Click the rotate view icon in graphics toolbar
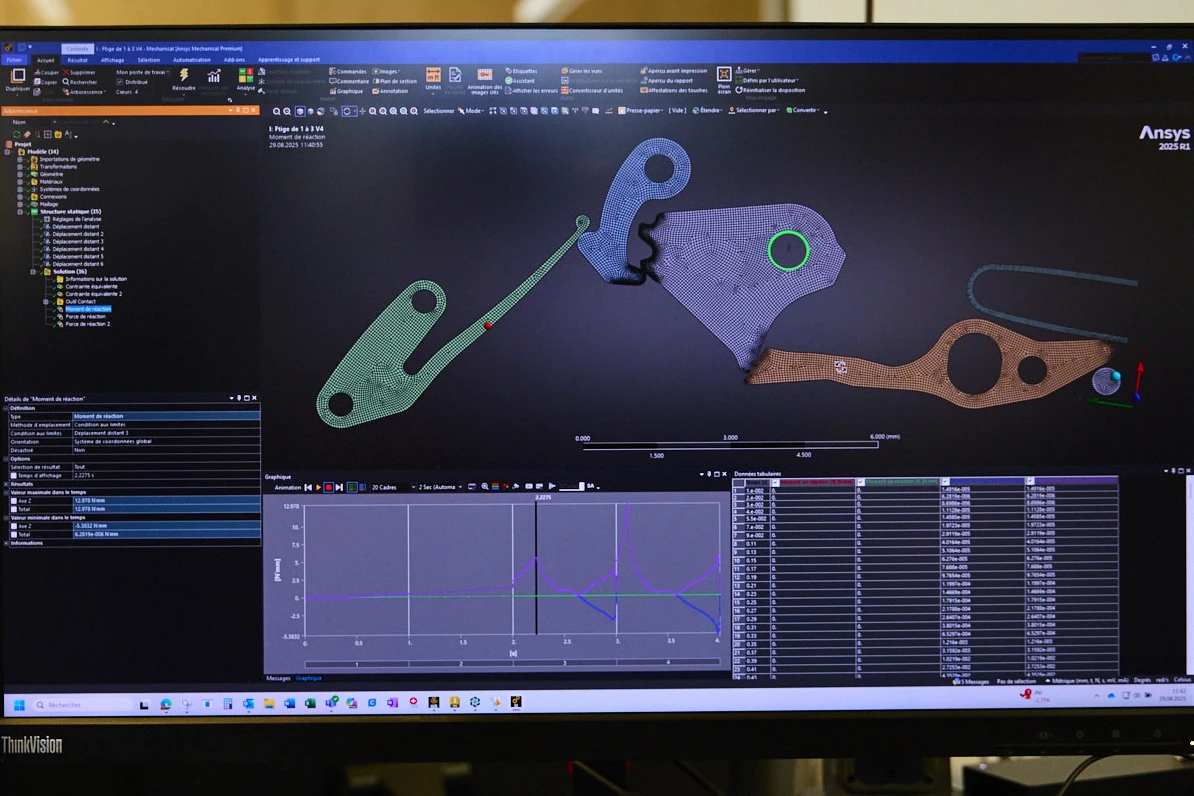The width and height of the screenshot is (1194, 796). point(347,111)
